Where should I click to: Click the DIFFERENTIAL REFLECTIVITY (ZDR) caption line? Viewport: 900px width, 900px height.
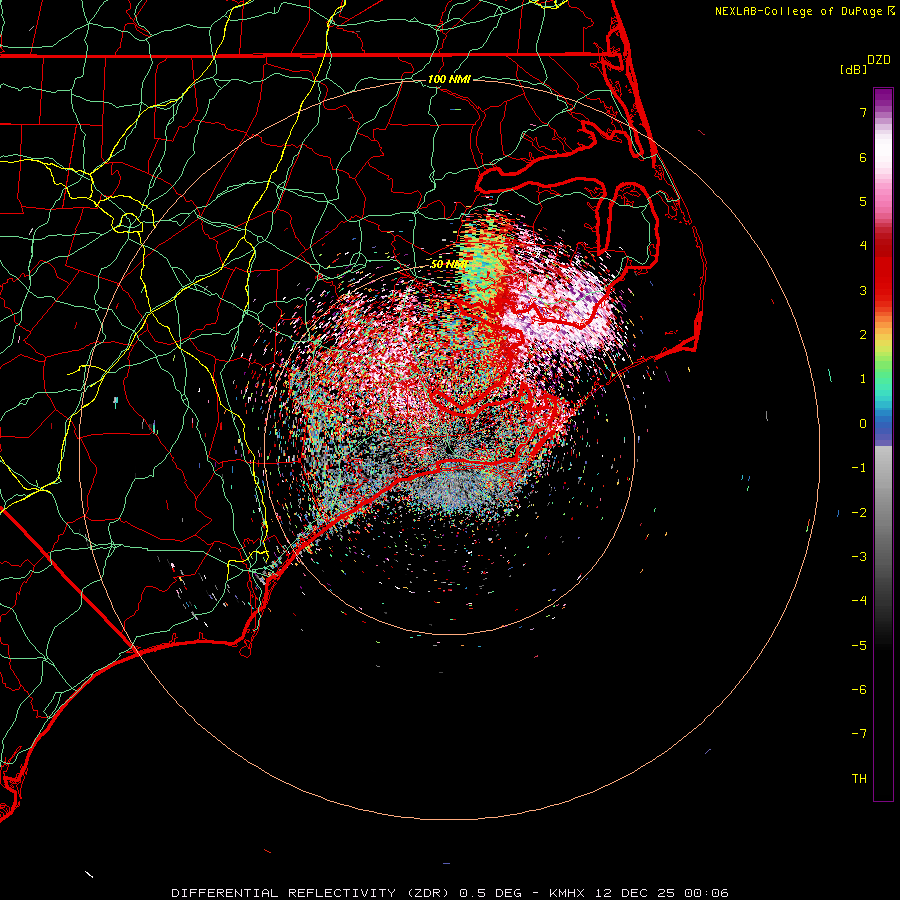(x=450, y=893)
